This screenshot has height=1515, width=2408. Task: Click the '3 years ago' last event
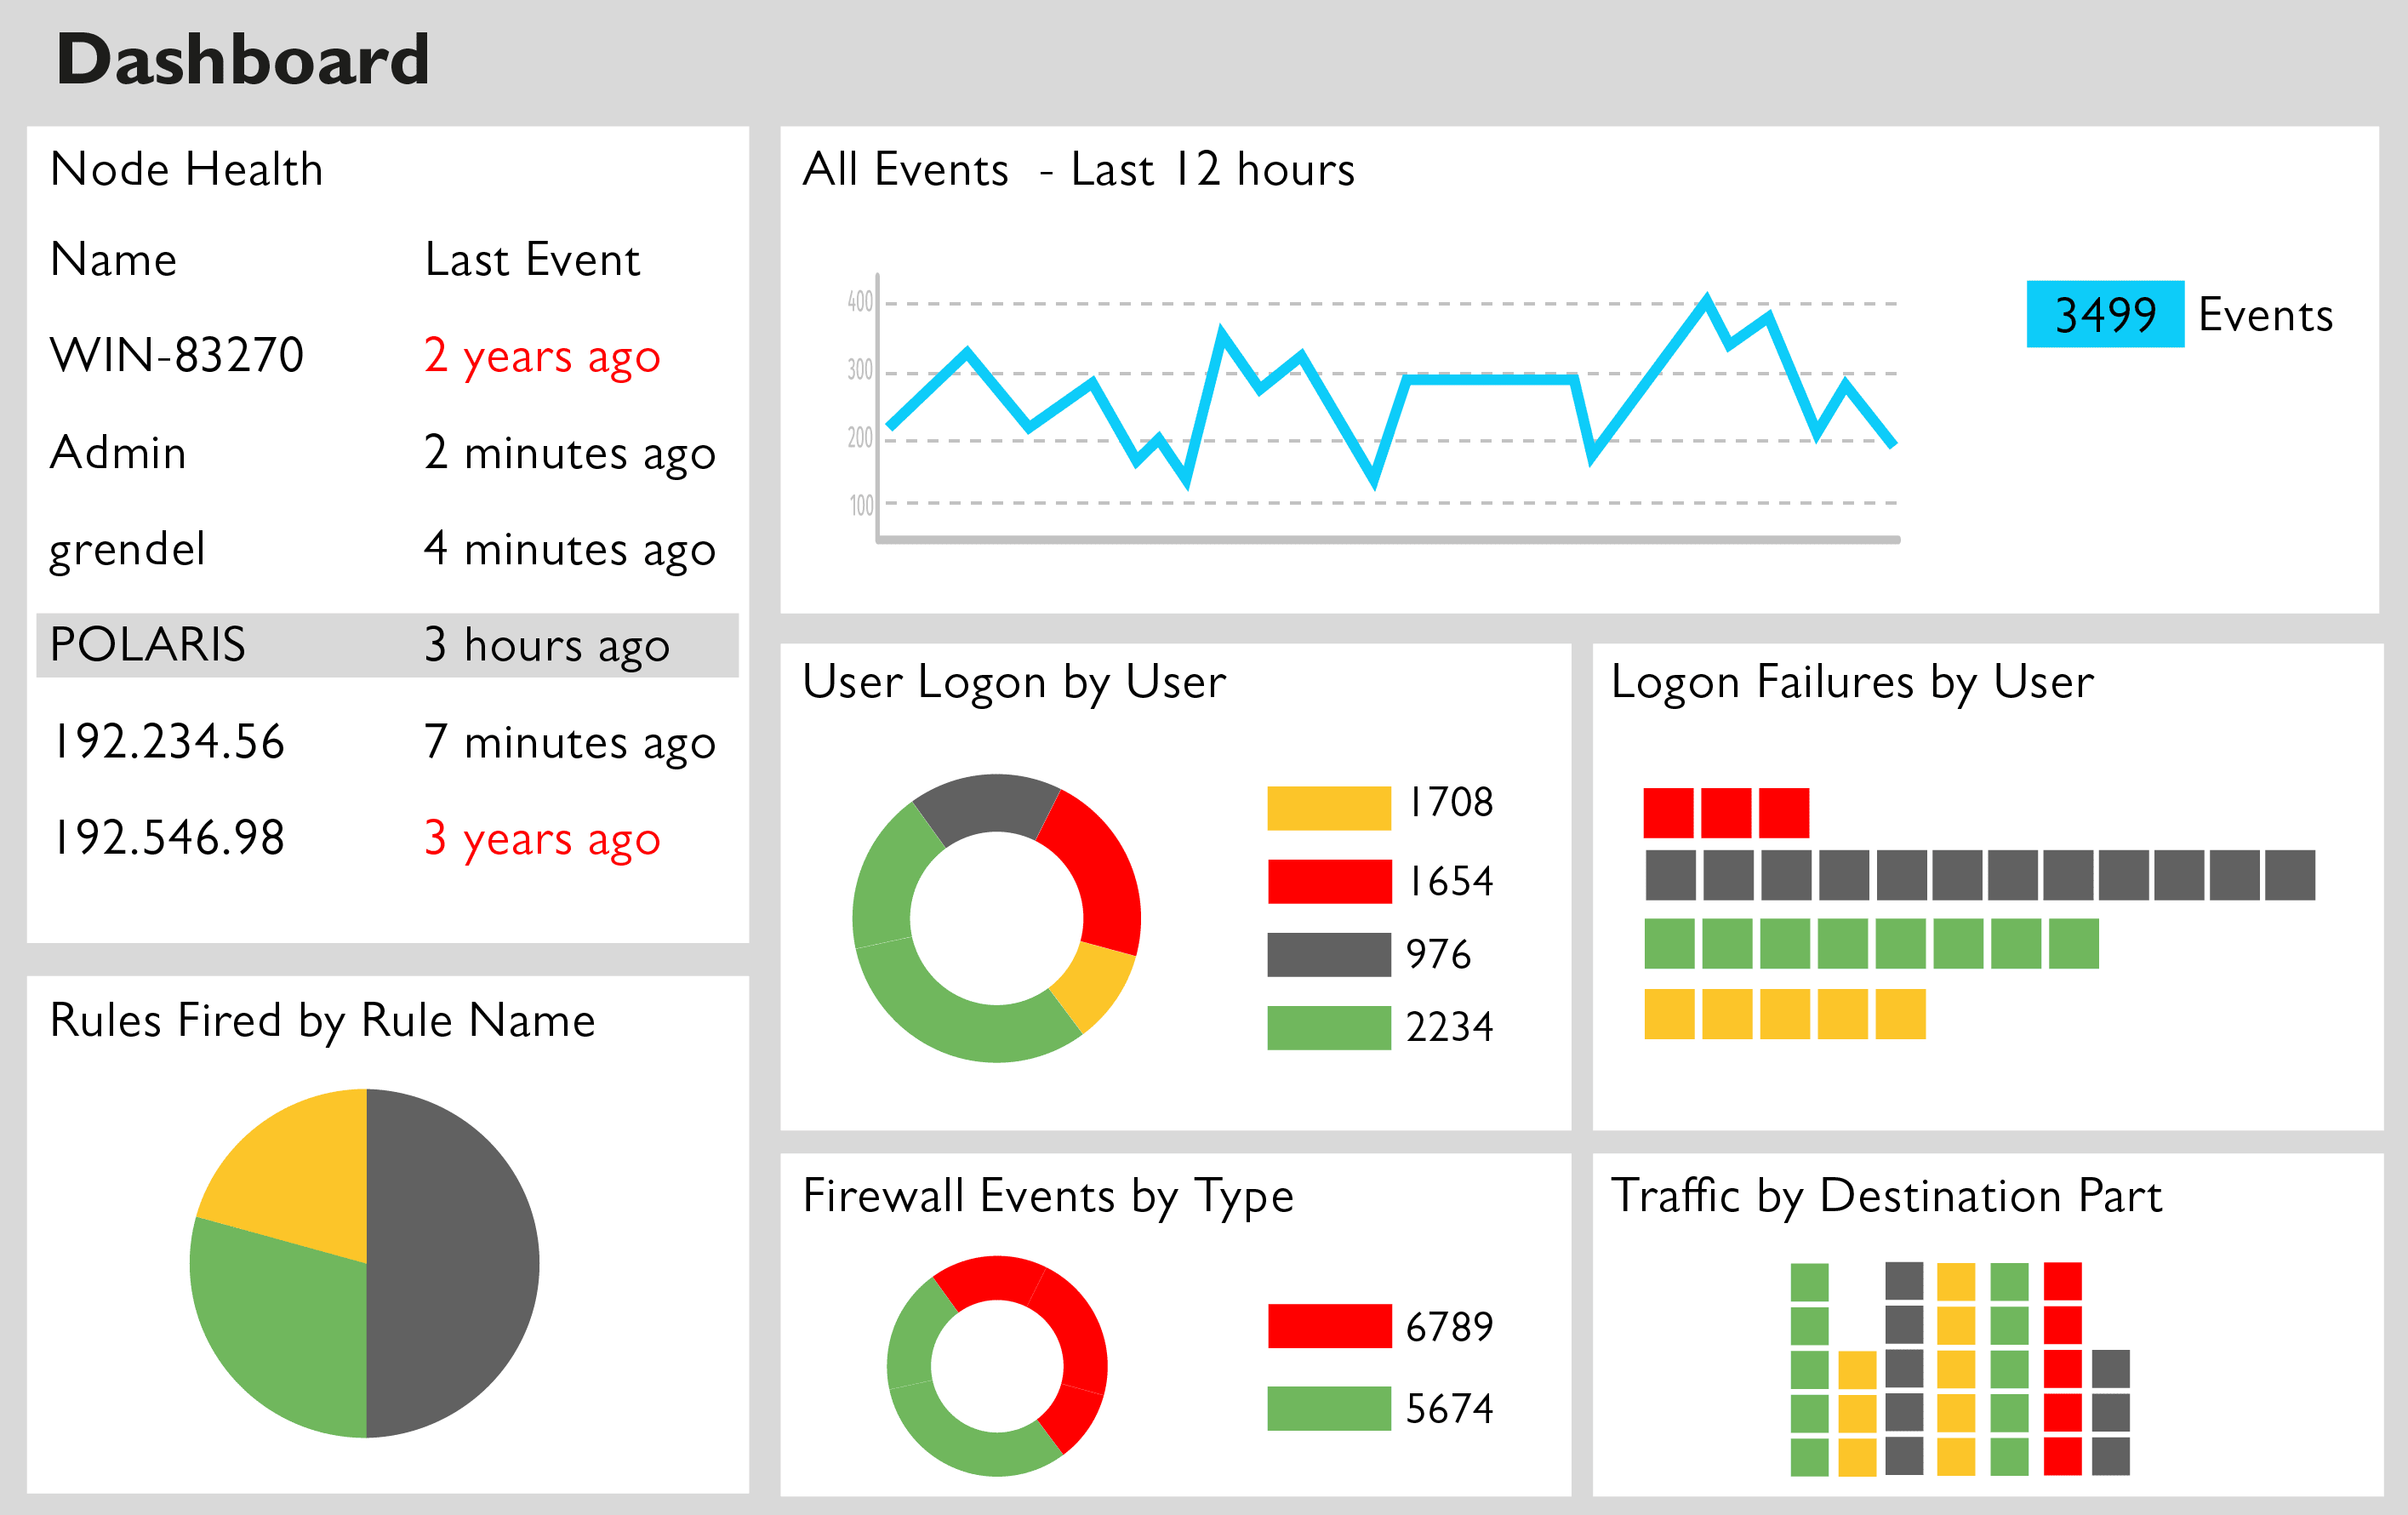(x=542, y=840)
